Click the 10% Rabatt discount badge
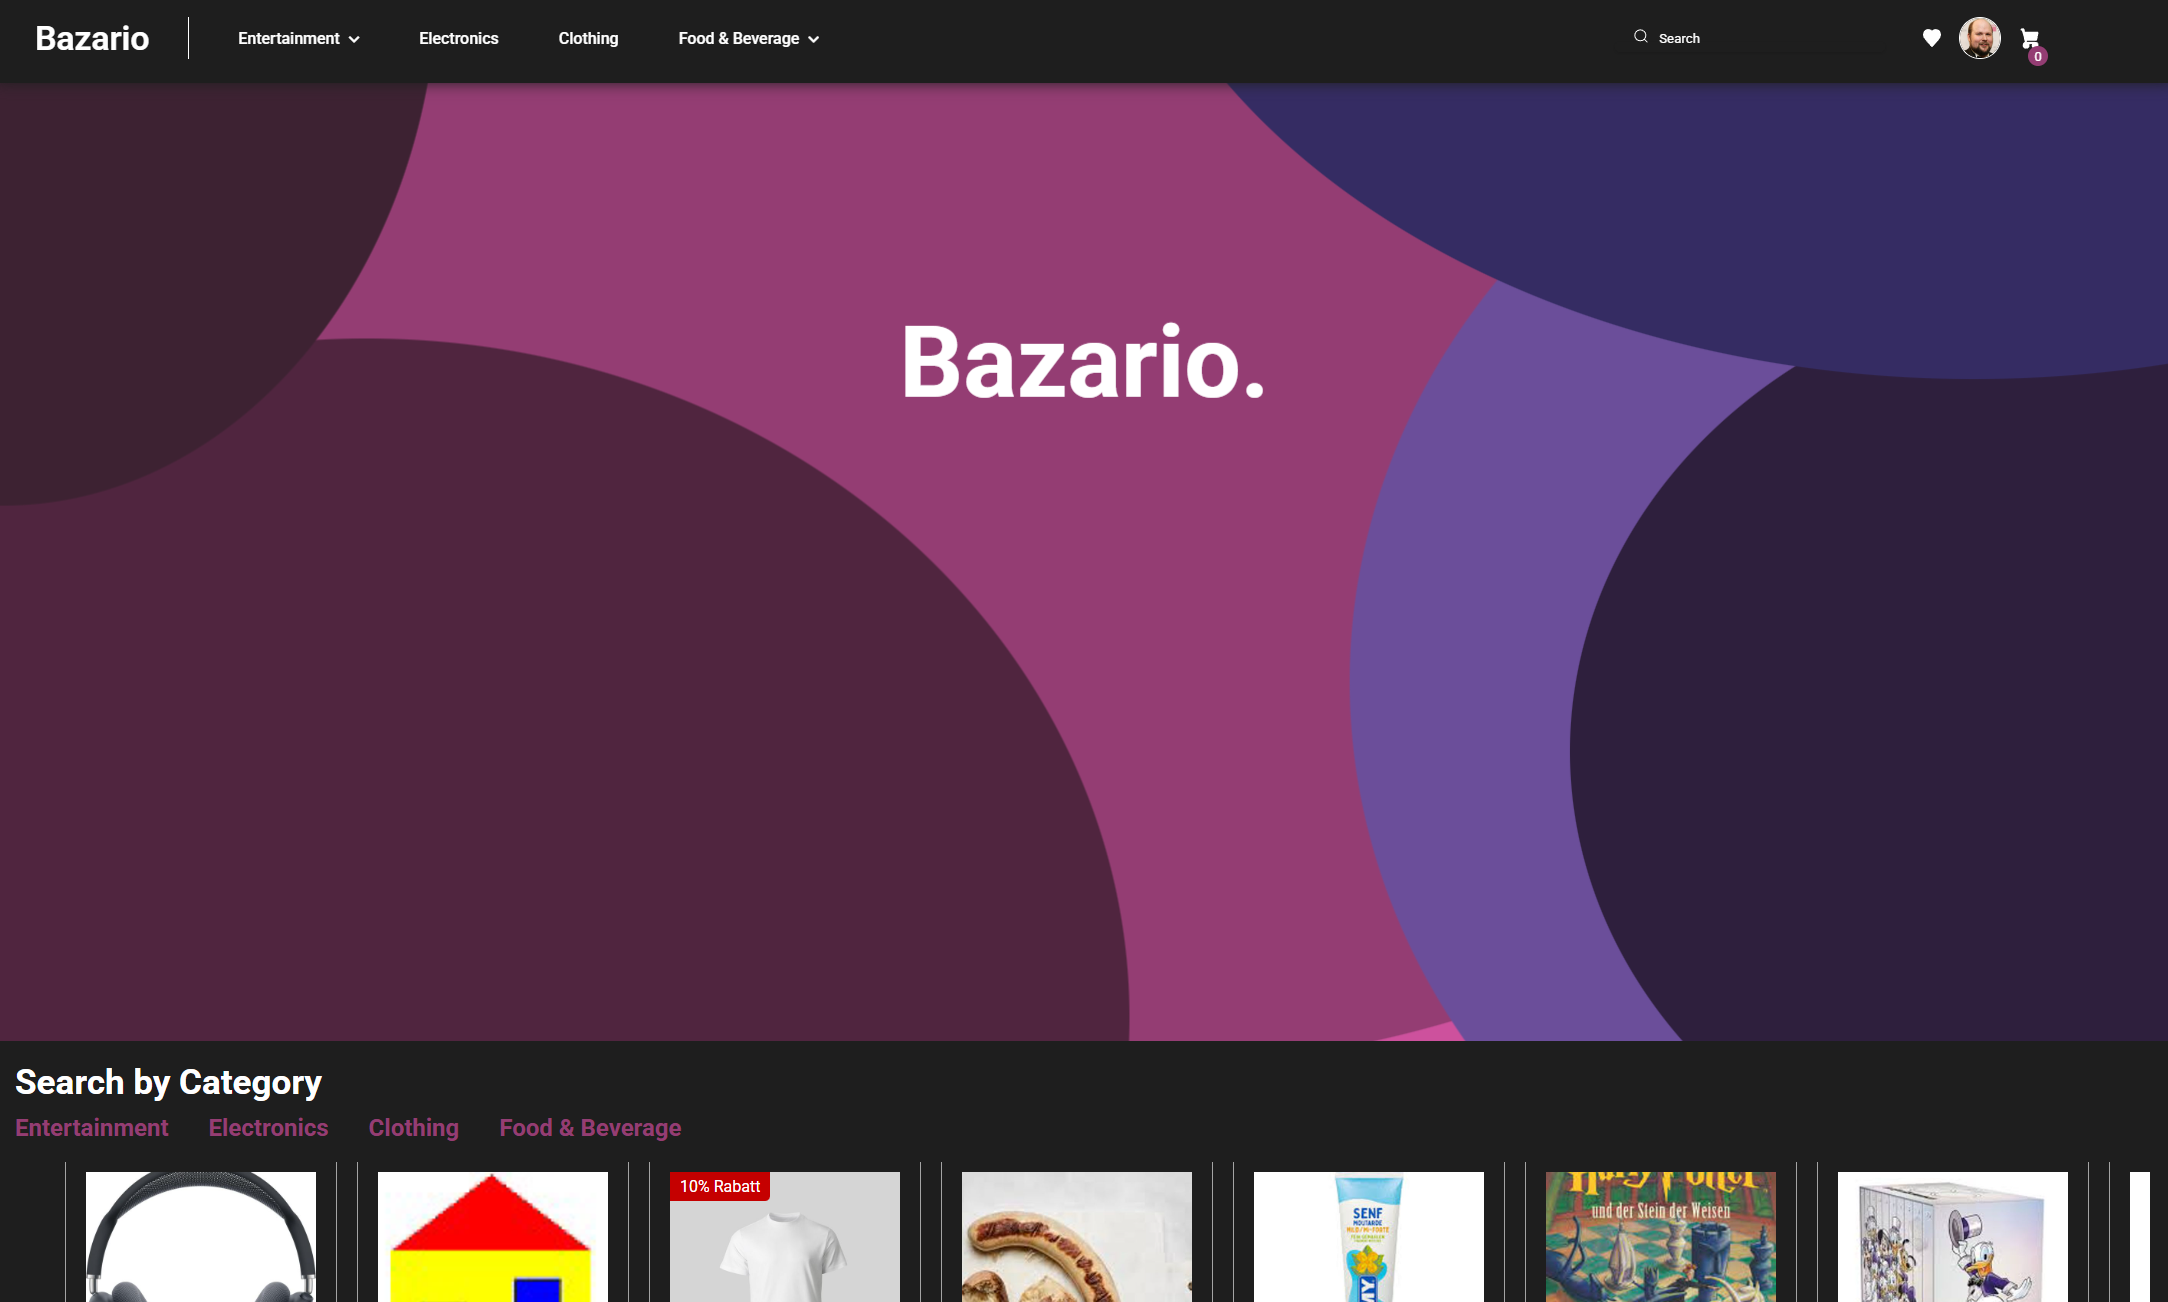 pyautogui.click(x=720, y=1186)
